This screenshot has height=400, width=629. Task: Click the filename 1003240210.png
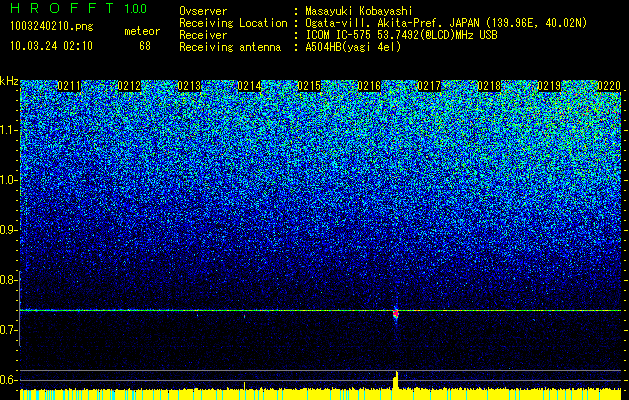point(52,27)
